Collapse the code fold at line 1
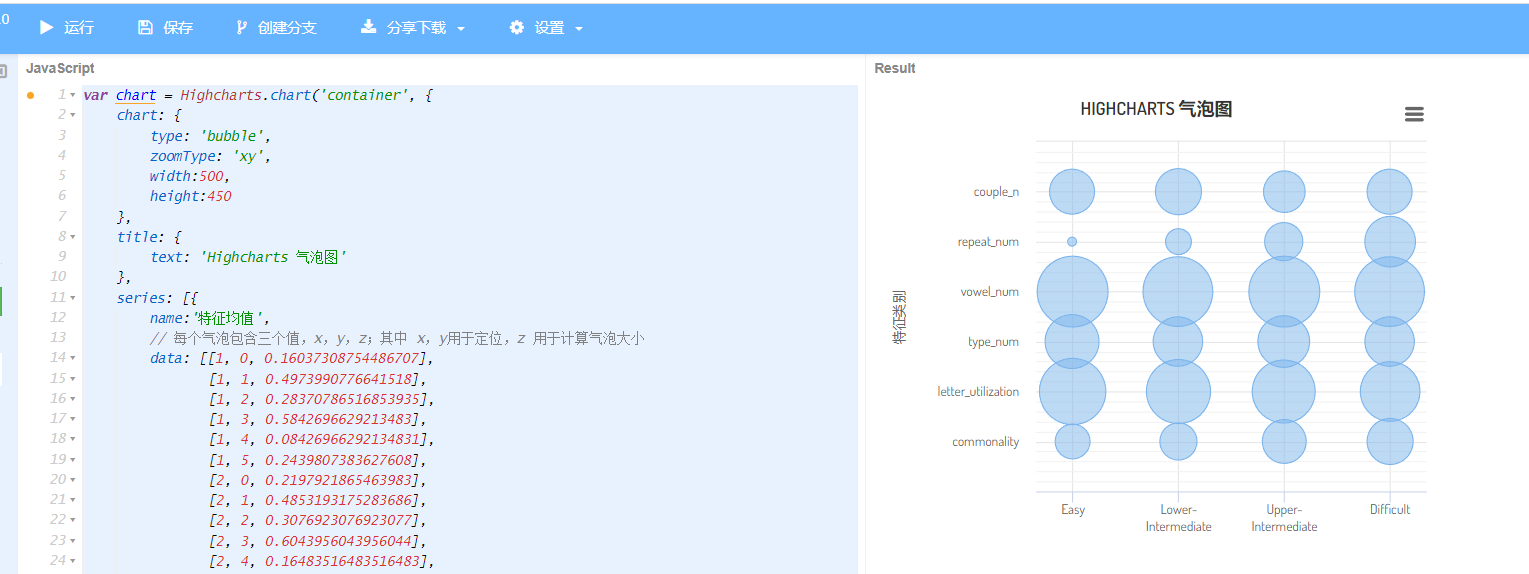 (73, 95)
